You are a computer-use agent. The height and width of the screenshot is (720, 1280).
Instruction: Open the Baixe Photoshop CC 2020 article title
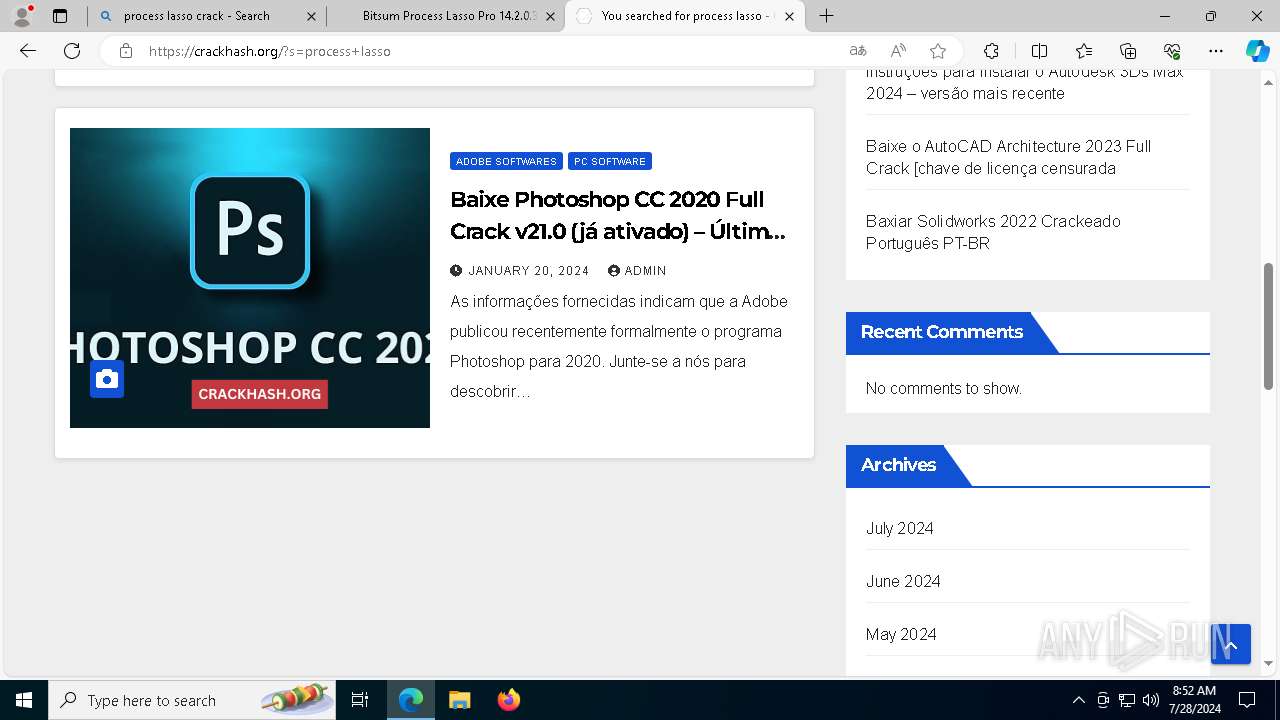pos(619,215)
